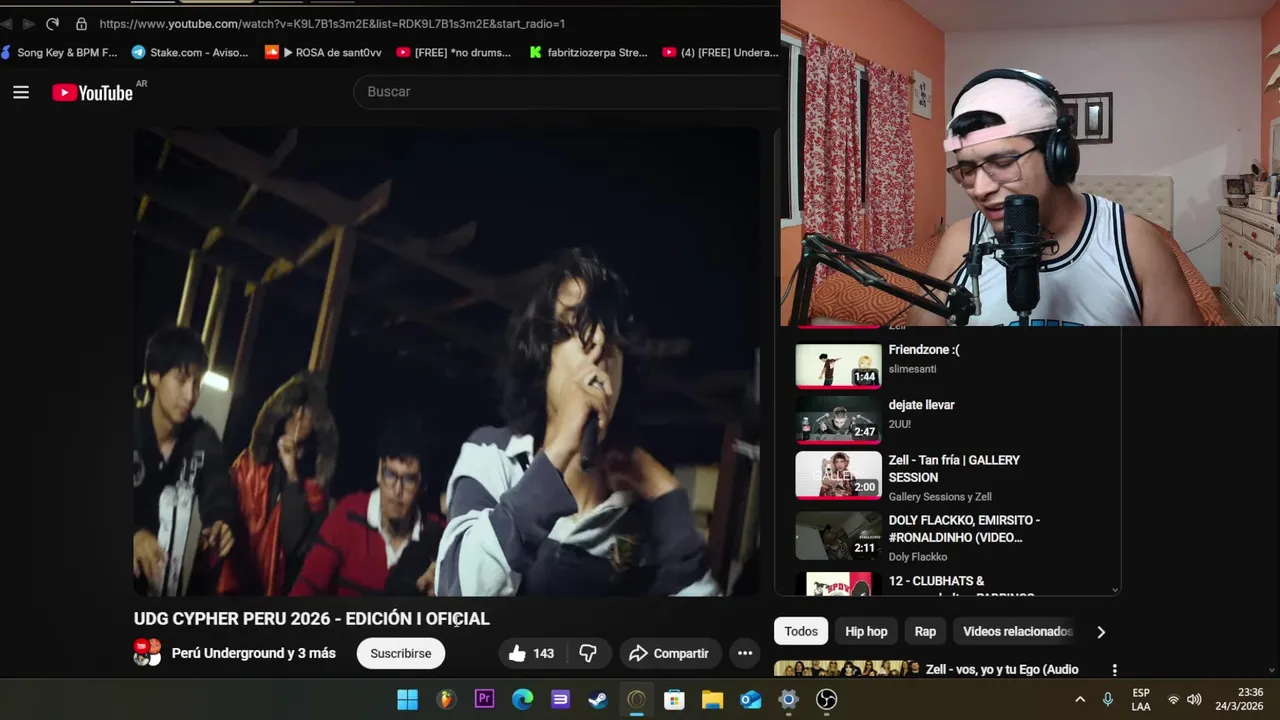1280x720 pixels.
Task: Open the 'Perú Underground y 3 más' channel link
Action: click(x=254, y=653)
